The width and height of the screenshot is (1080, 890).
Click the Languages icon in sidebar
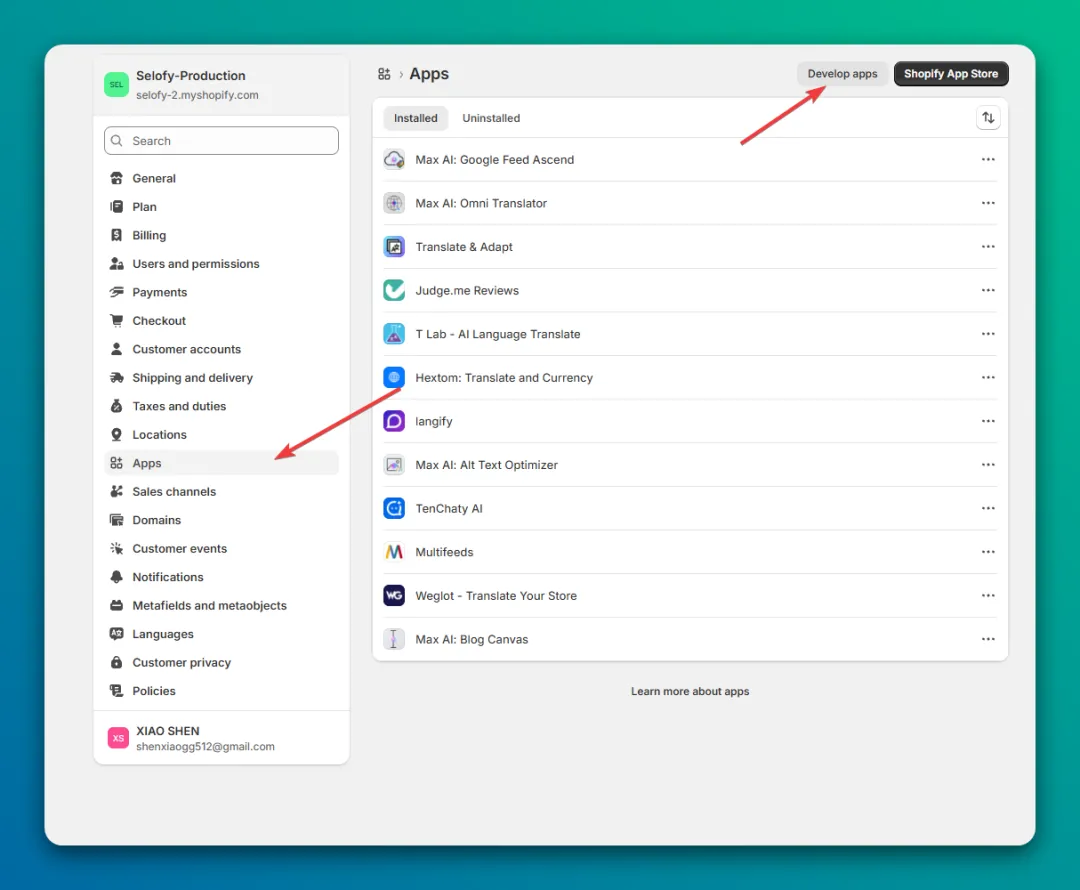pos(116,634)
